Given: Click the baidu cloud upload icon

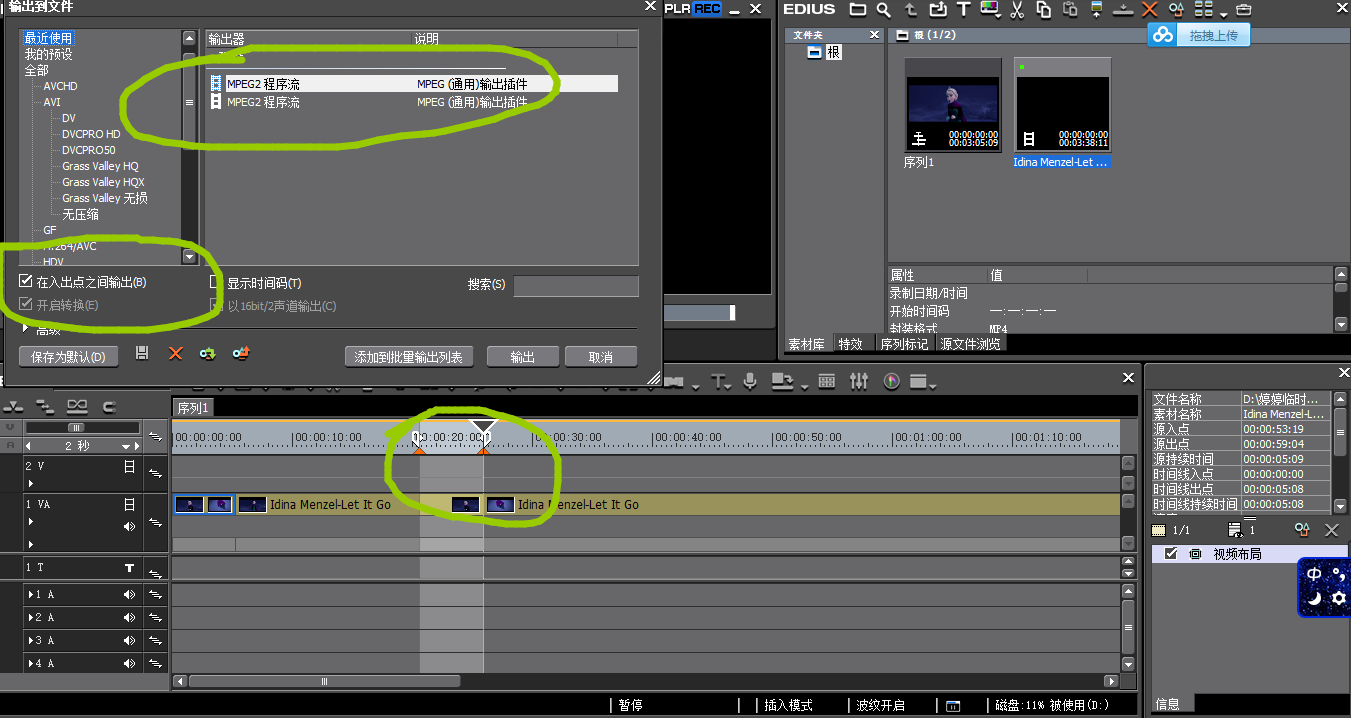Looking at the screenshot, I should [1162, 35].
